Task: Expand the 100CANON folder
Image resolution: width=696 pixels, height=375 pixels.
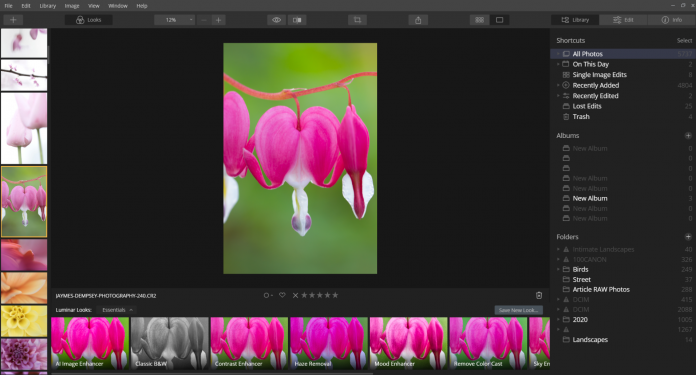Action: pos(558,260)
